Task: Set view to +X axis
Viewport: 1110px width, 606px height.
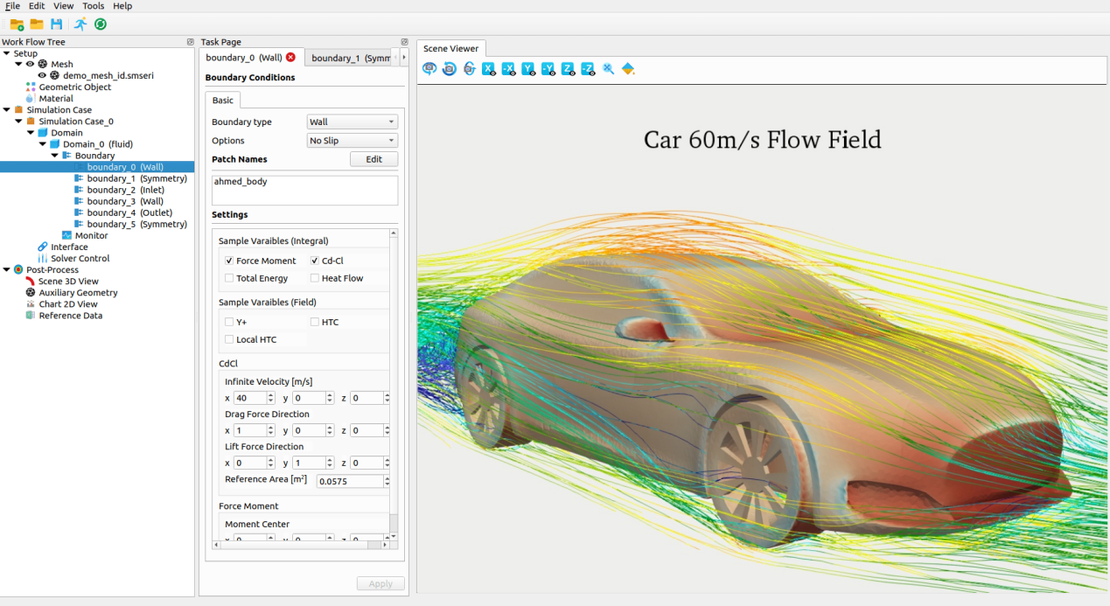Action: [x=489, y=69]
